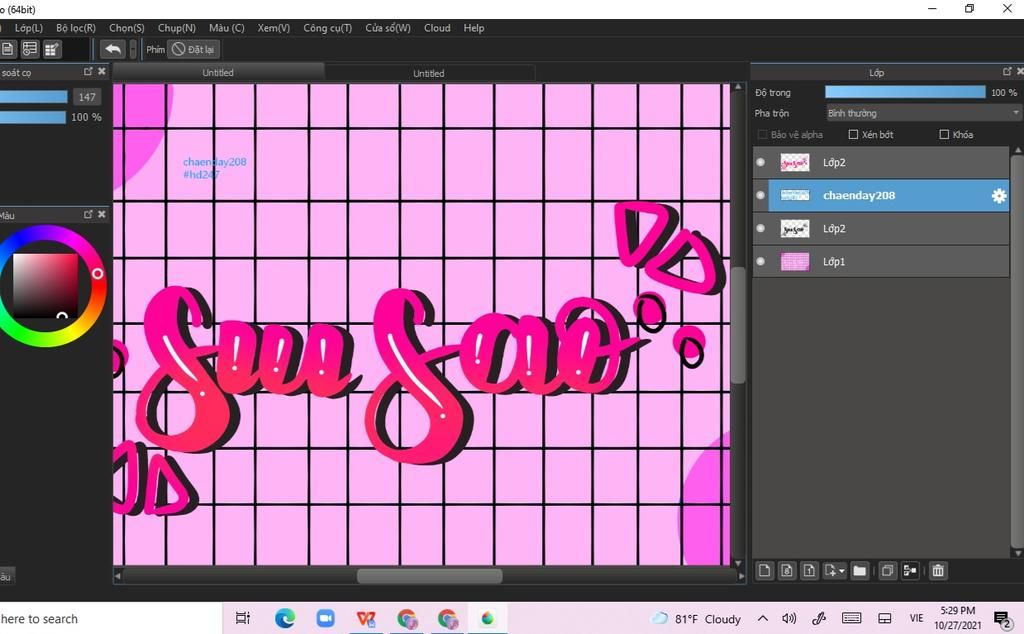Open the Cloud menu
Image resolution: width=1024 pixels, height=634 pixels.
[x=437, y=28]
